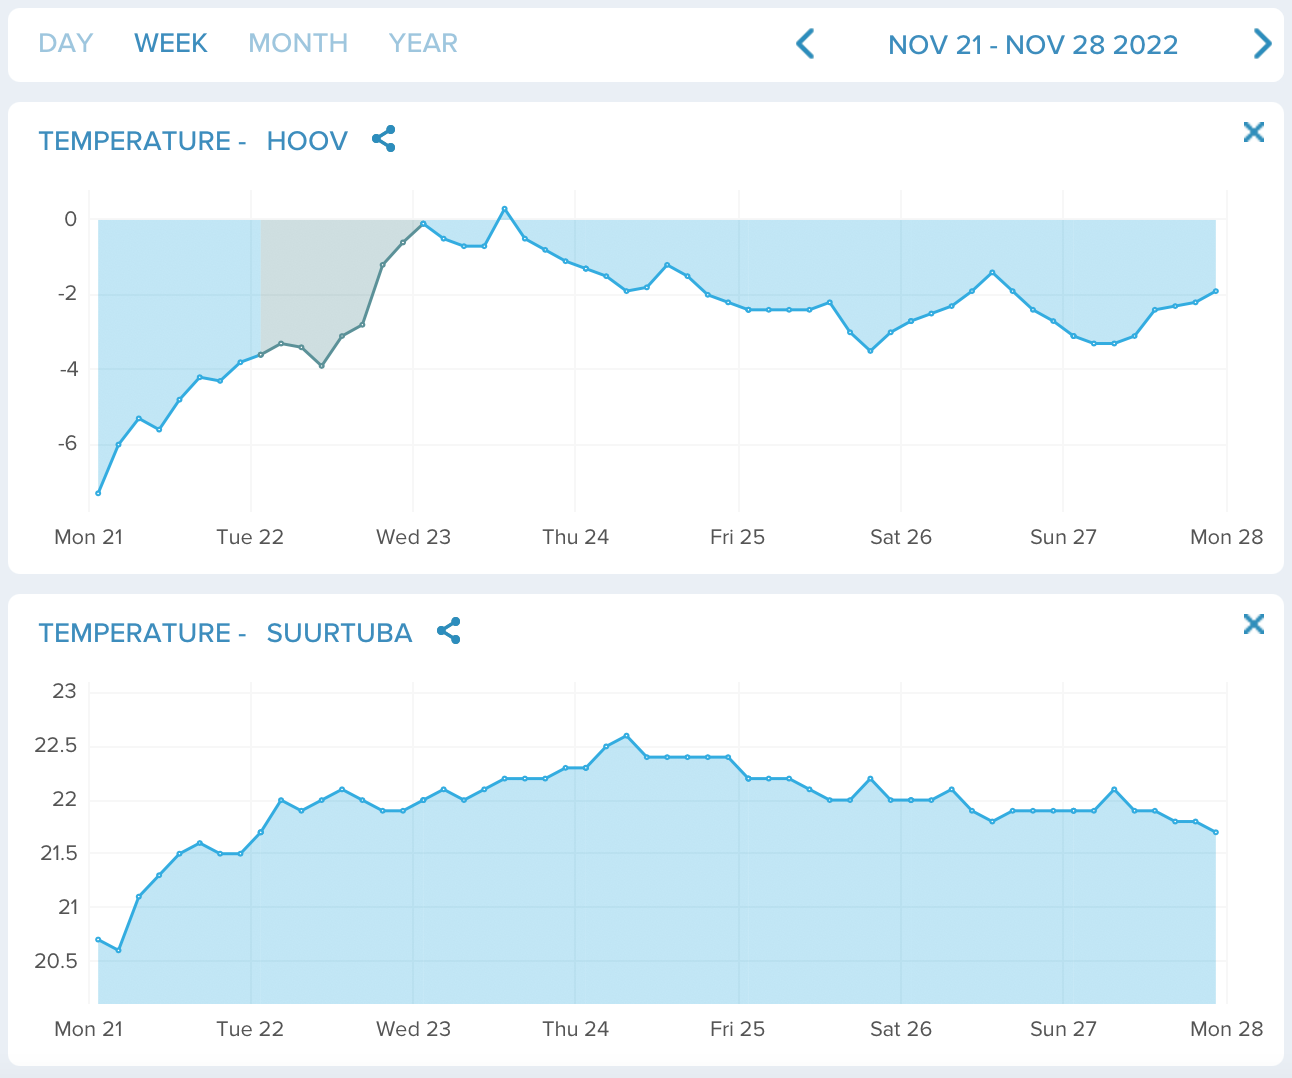This screenshot has width=1292, height=1078.
Task: Click the lowest Suurtuba point on Mon 21
Action: 118,950
